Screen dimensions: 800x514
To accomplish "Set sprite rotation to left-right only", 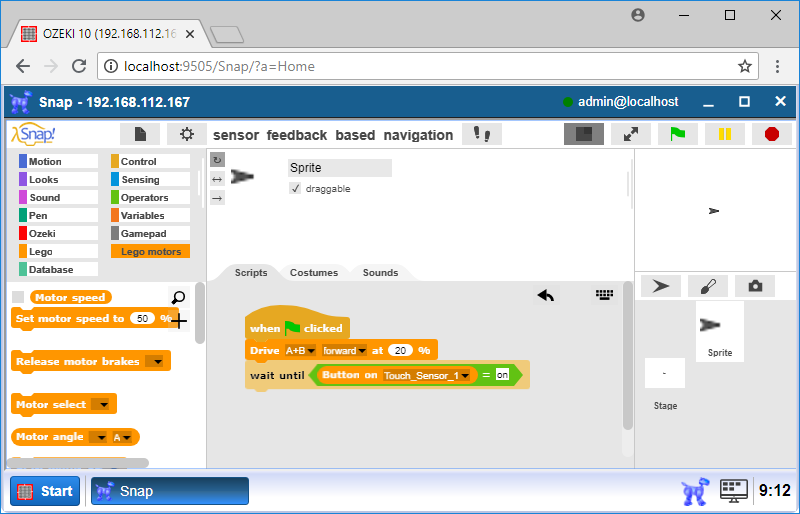I will (217, 179).
